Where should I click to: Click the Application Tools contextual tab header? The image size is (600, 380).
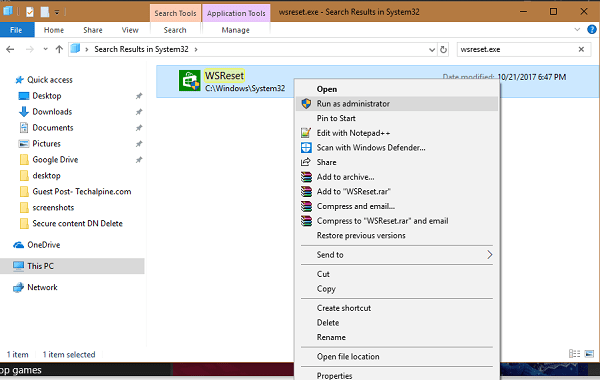[236, 13]
